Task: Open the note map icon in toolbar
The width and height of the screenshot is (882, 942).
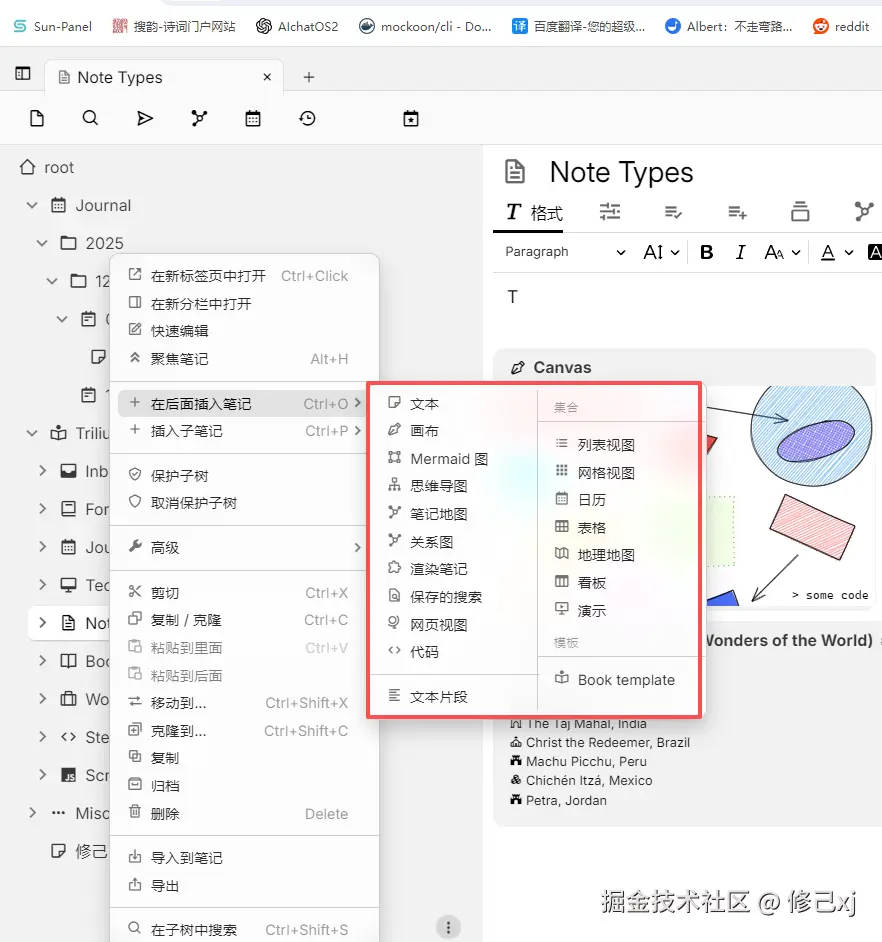Action: (199, 119)
